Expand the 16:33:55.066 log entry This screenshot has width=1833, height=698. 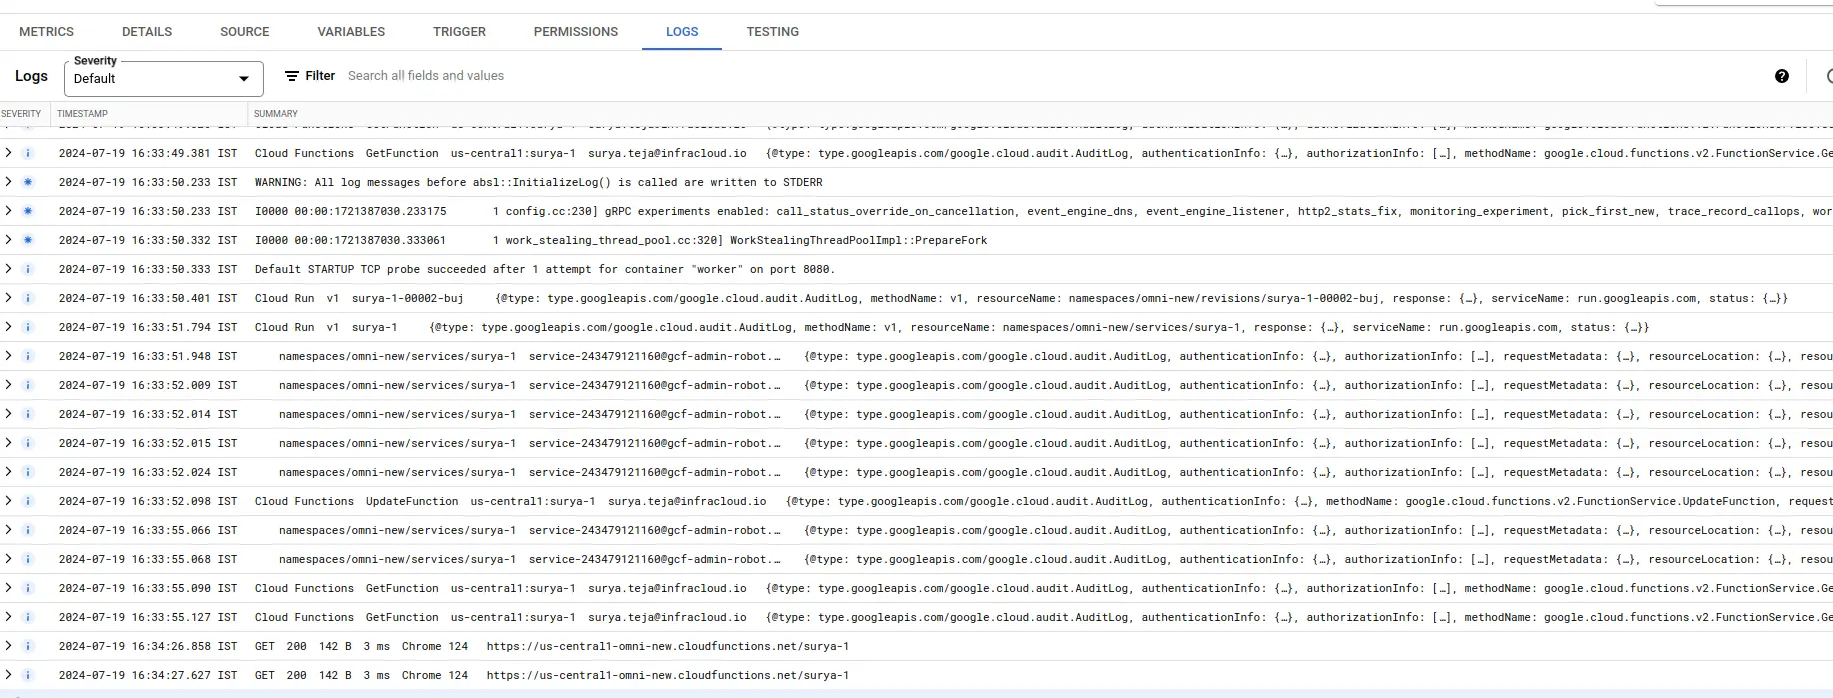(x=8, y=530)
